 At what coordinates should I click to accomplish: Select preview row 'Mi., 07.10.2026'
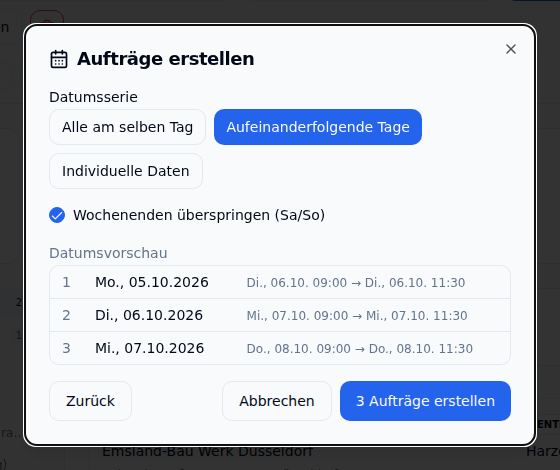click(x=280, y=348)
